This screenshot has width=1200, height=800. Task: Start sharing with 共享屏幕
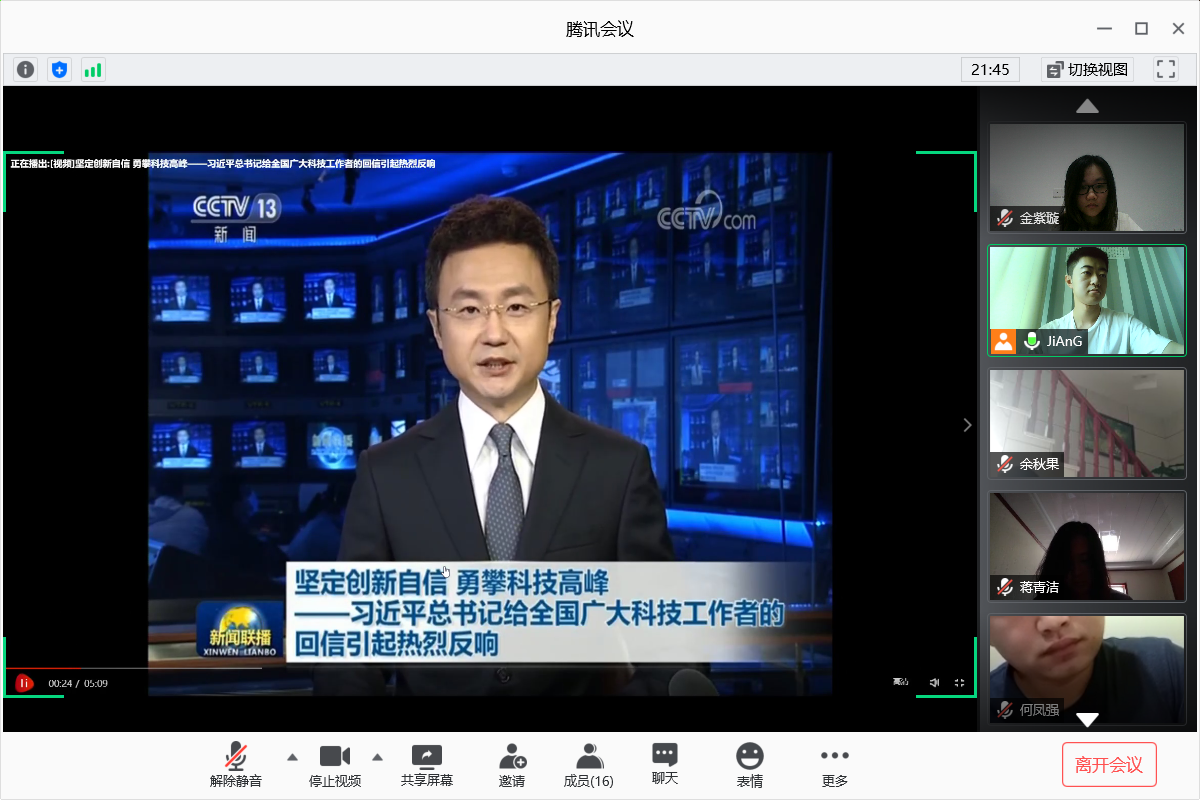pos(427,765)
